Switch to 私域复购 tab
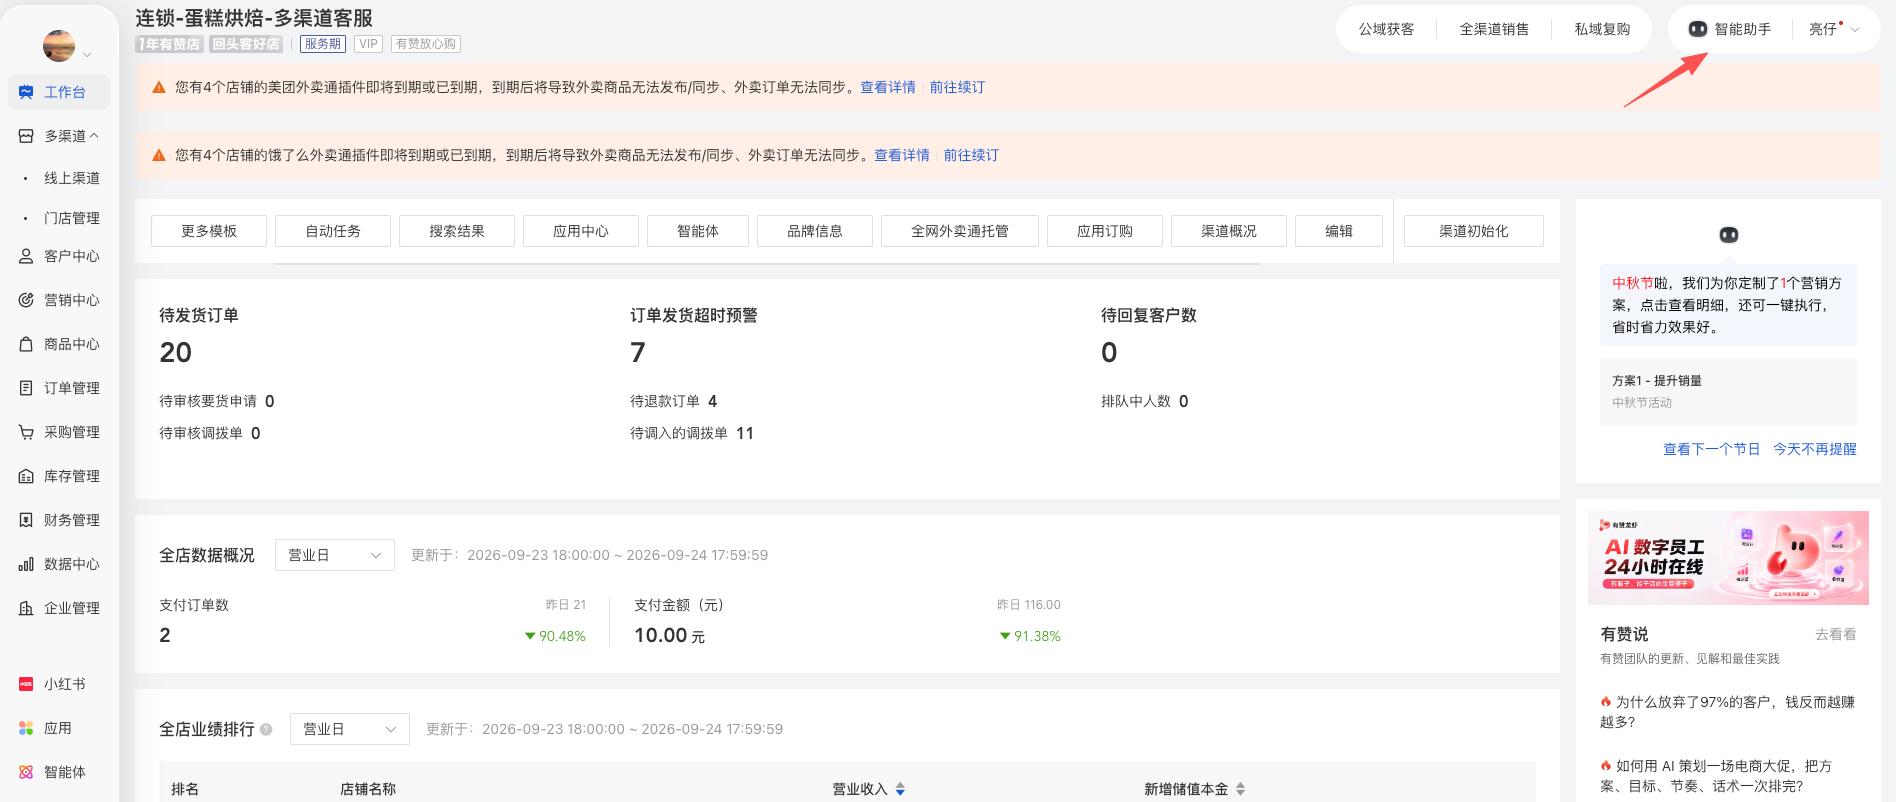This screenshot has width=1896, height=802. coord(1602,29)
